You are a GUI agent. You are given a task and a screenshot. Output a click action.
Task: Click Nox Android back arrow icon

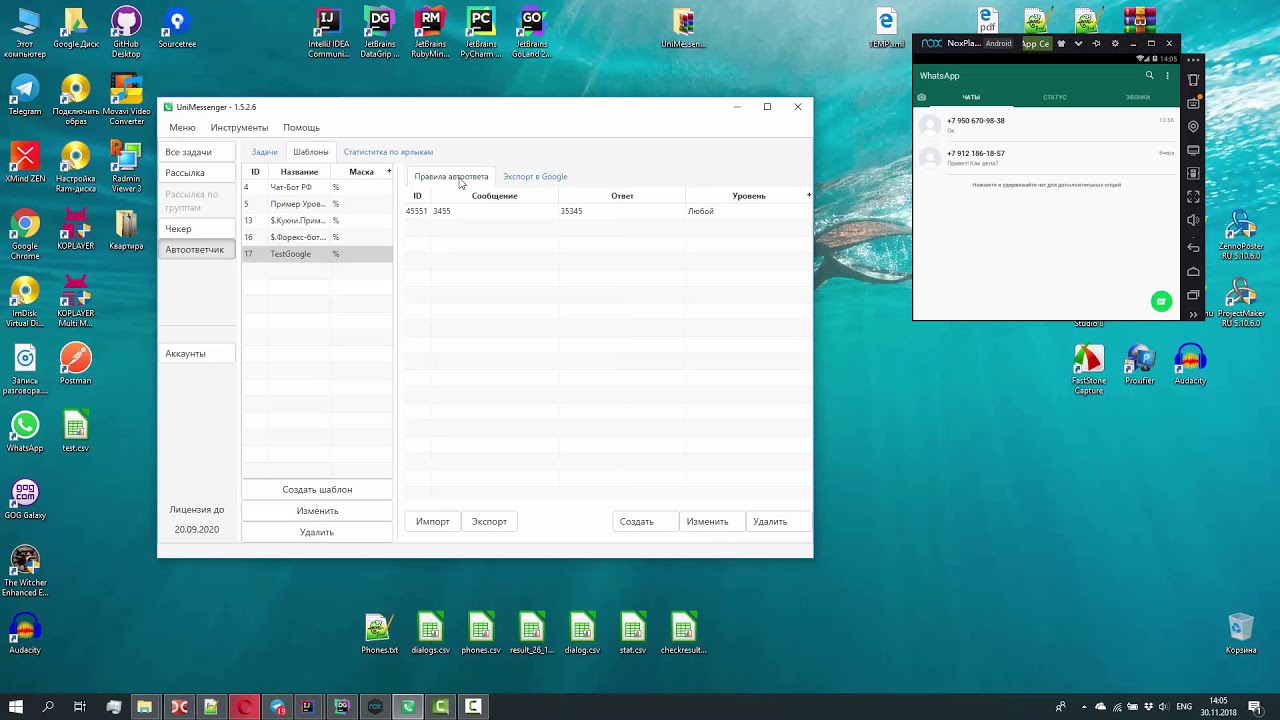click(1193, 247)
